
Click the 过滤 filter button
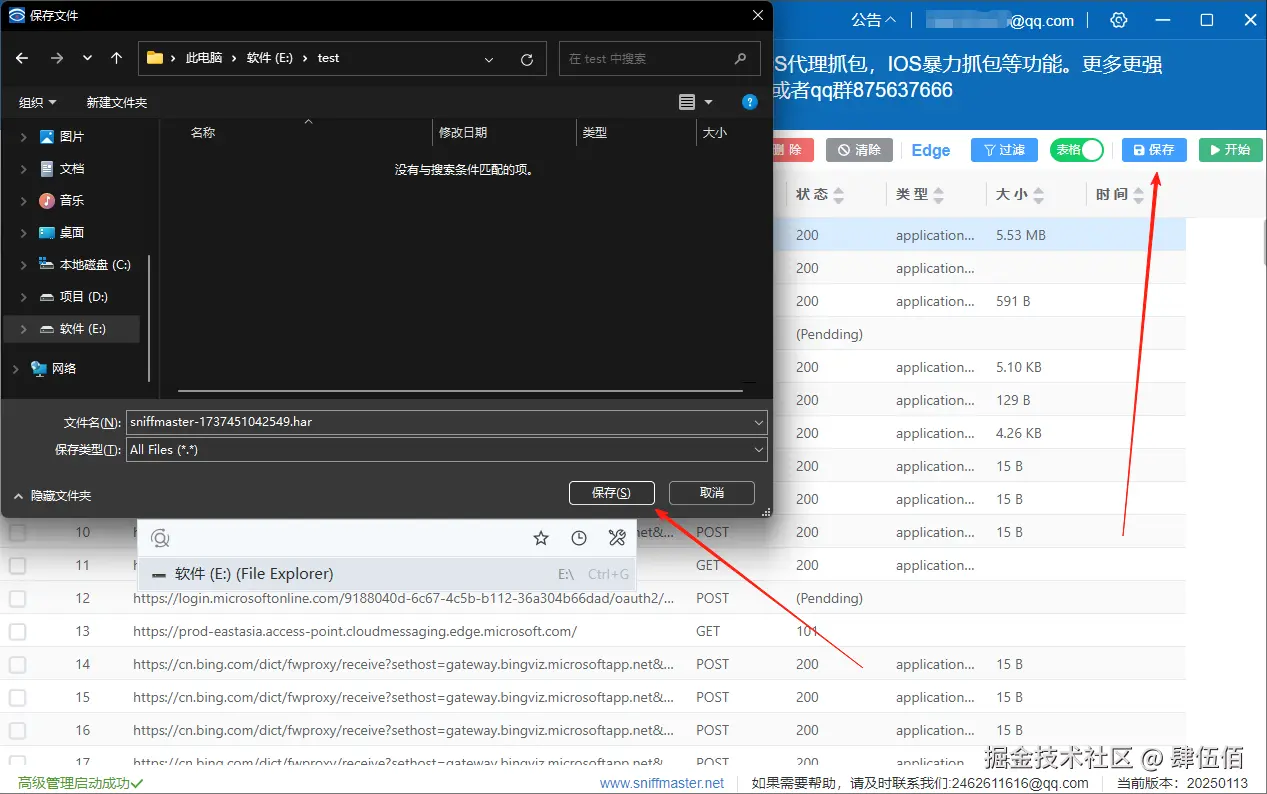tap(1004, 150)
